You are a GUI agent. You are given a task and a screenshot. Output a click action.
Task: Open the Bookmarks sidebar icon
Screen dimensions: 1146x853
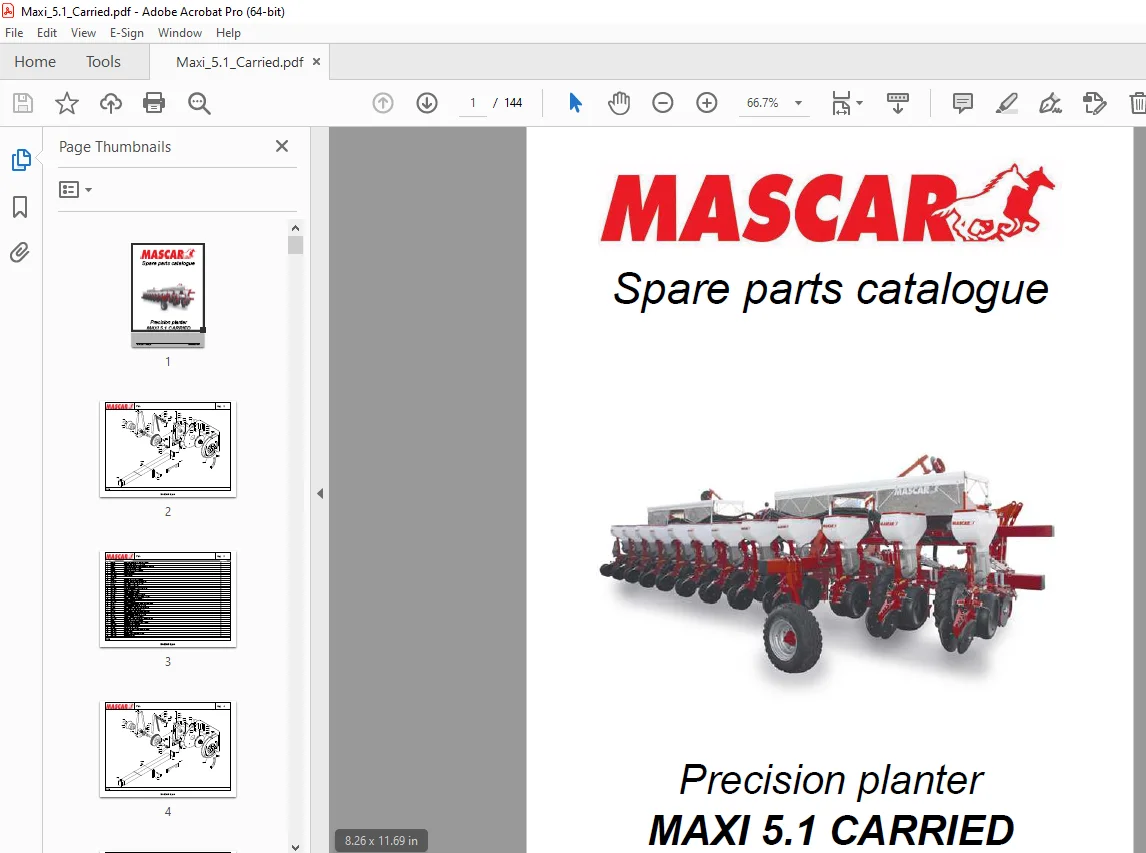click(x=20, y=207)
